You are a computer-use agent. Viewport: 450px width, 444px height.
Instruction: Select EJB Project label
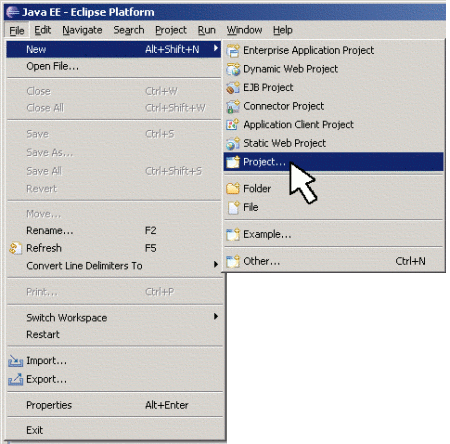[x=268, y=88]
